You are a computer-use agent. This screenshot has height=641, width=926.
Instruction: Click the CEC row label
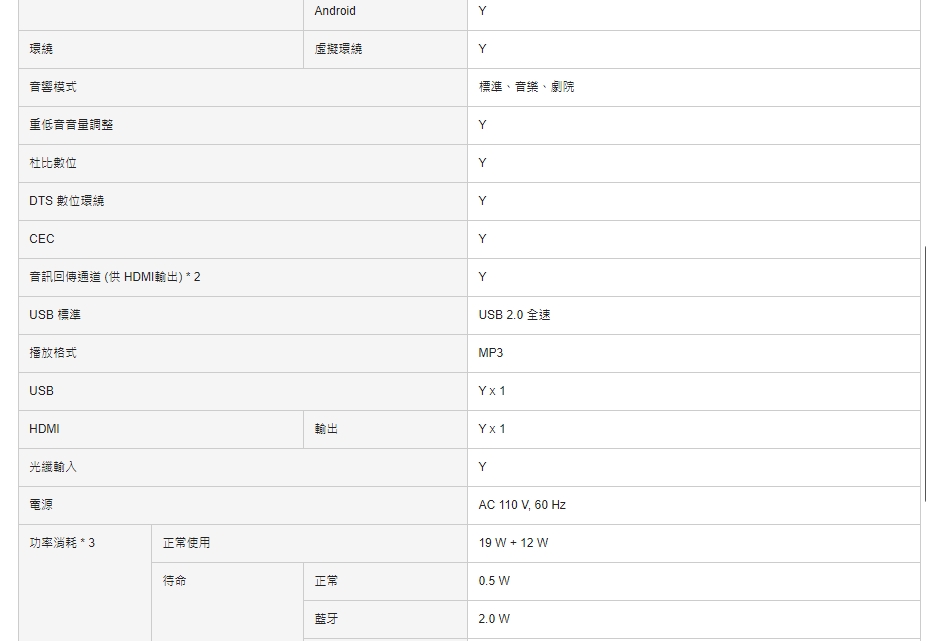point(42,239)
